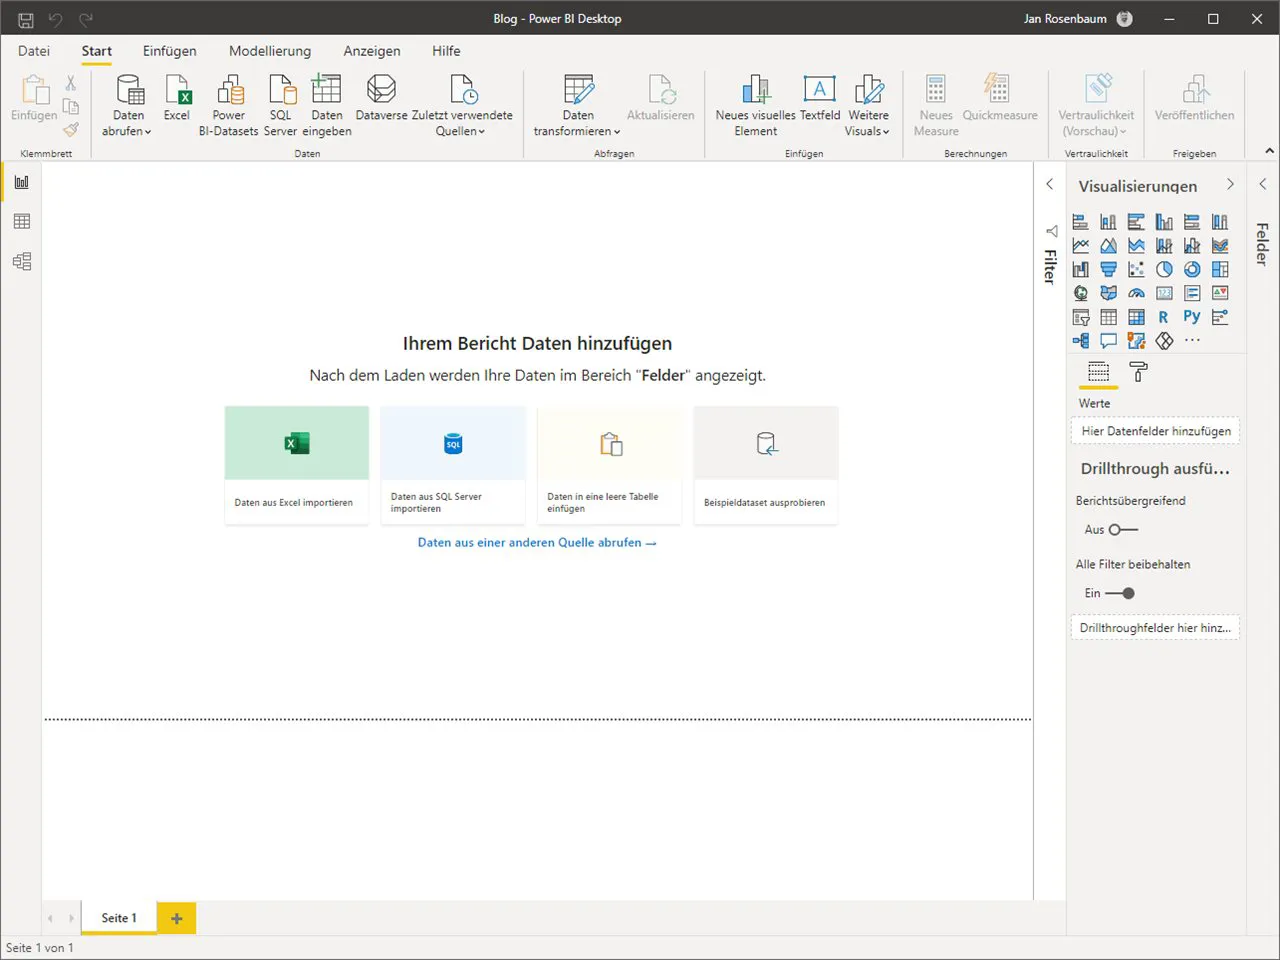The width and height of the screenshot is (1280, 960).
Task: Toggle the Berichtsübergreifend switch
Action: click(1123, 530)
